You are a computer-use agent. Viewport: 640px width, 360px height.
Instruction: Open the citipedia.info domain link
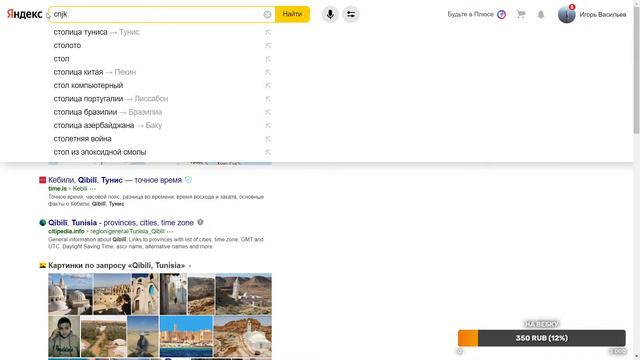tap(66, 231)
